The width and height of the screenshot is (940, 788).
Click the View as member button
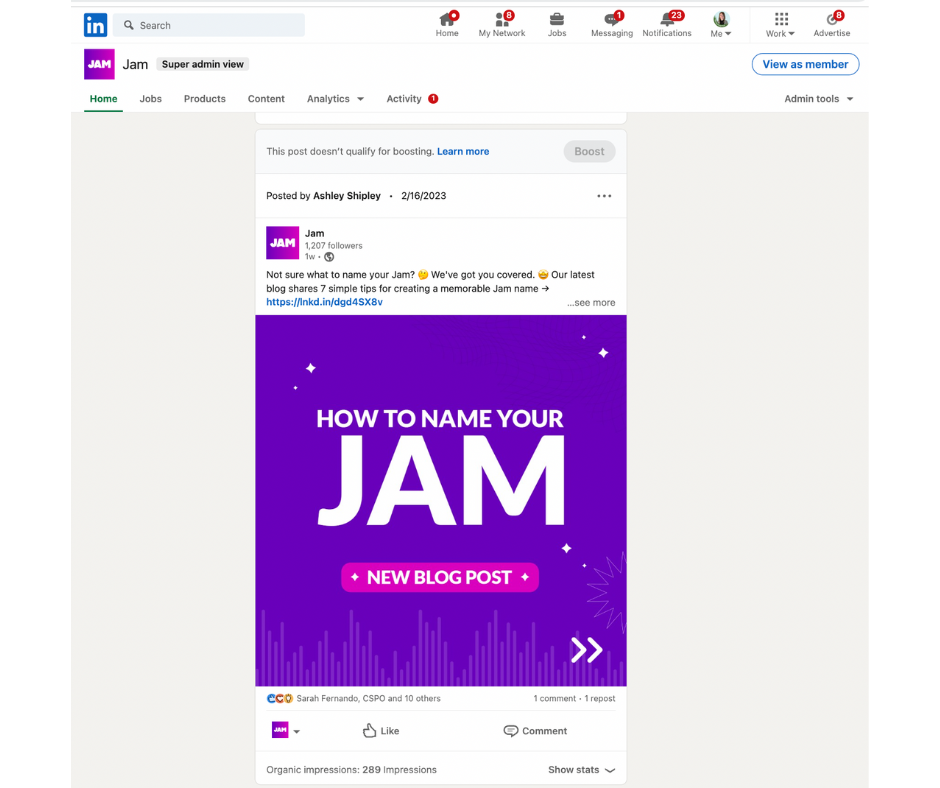(x=805, y=64)
